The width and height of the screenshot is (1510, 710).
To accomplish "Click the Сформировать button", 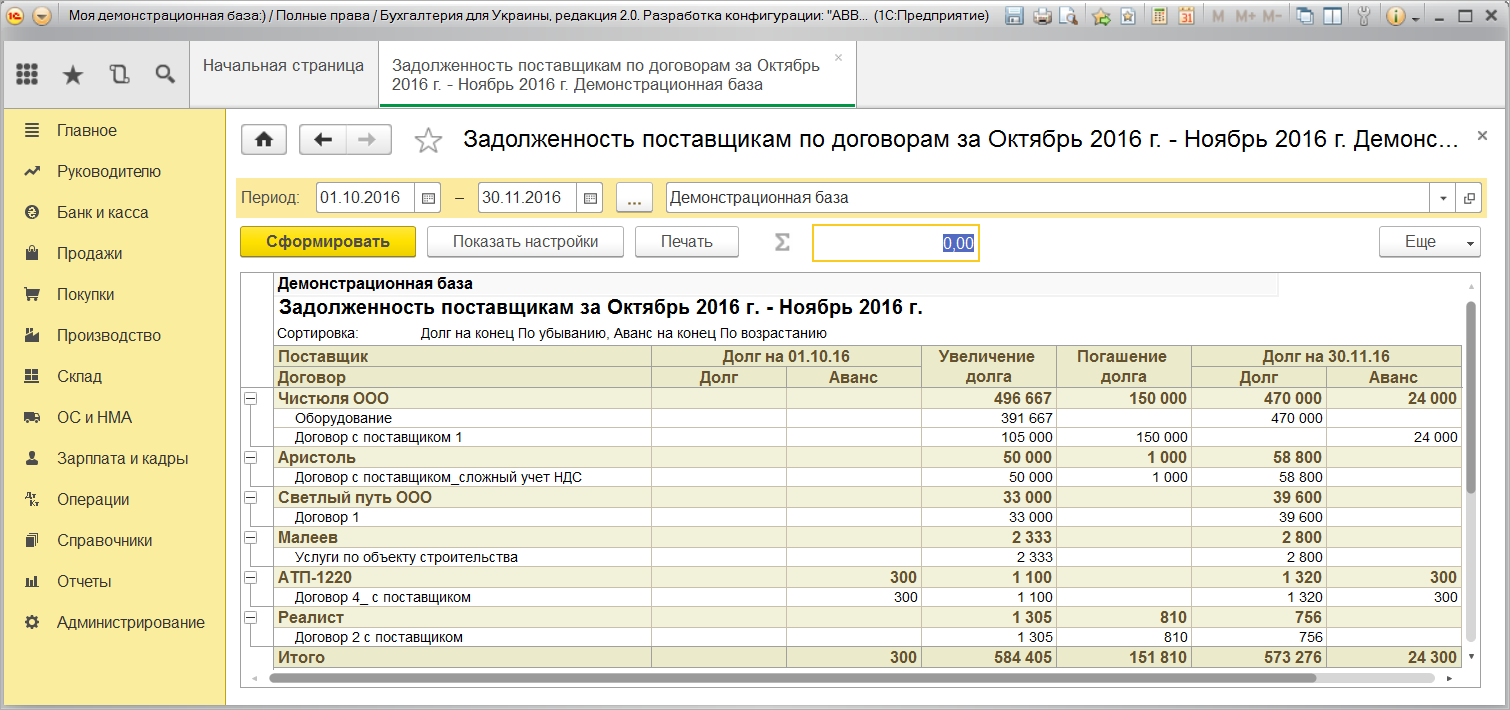I will (x=327, y=241).
